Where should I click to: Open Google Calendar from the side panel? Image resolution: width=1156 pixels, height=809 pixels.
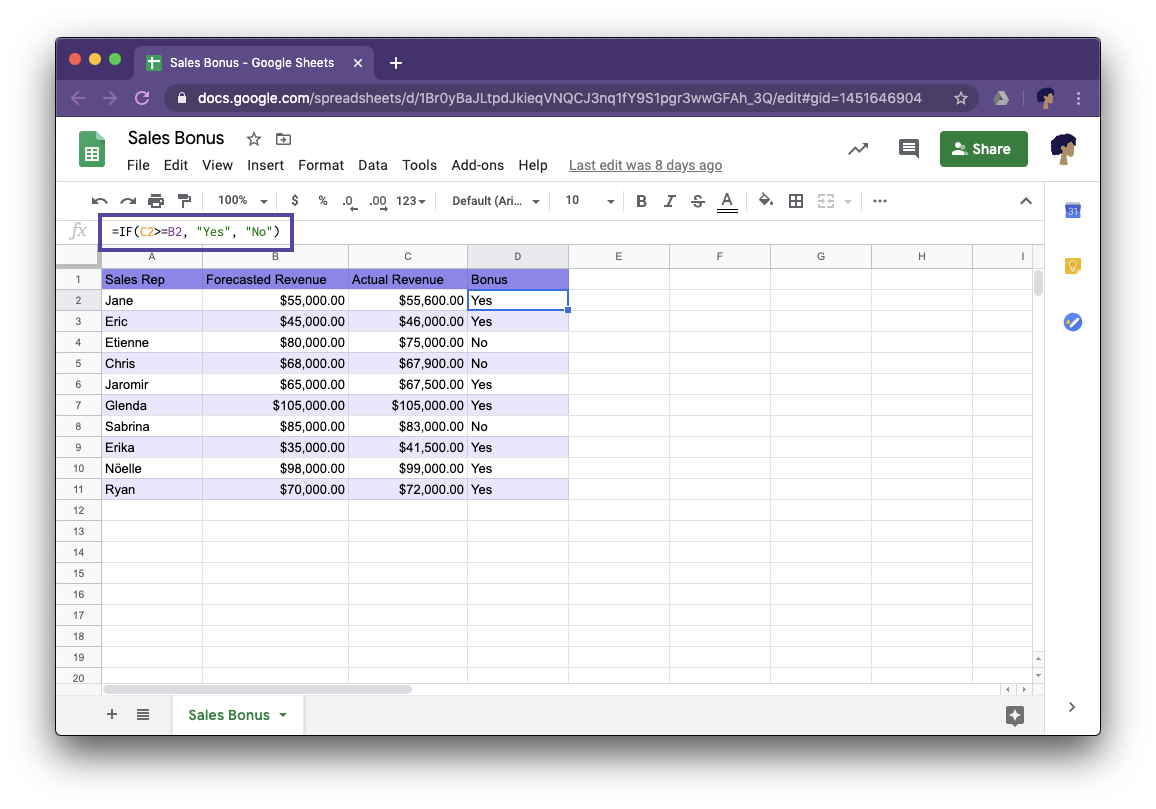(x=1073, y=210)
